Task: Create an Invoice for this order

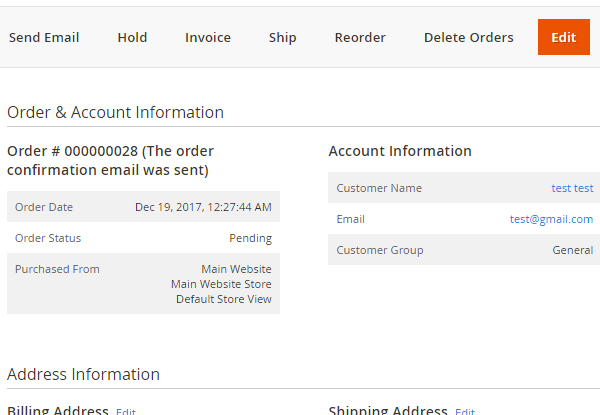Action: coord(208,38)
